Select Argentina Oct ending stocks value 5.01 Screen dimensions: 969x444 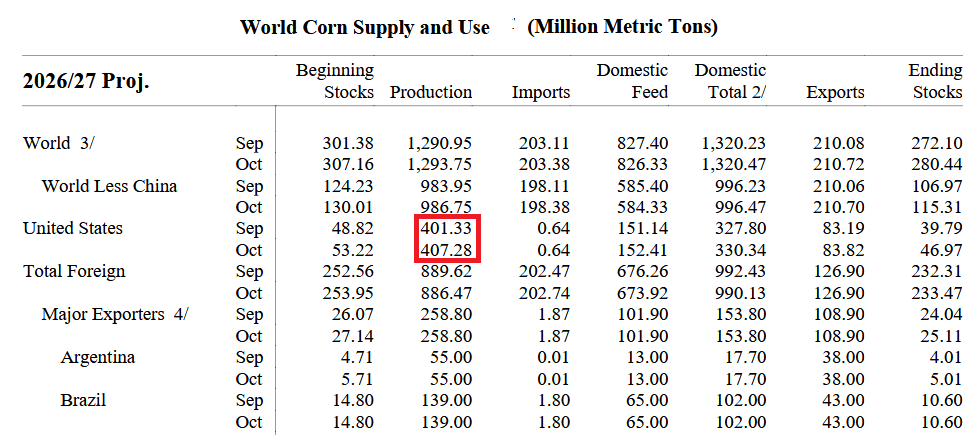[x=946, y=379]
